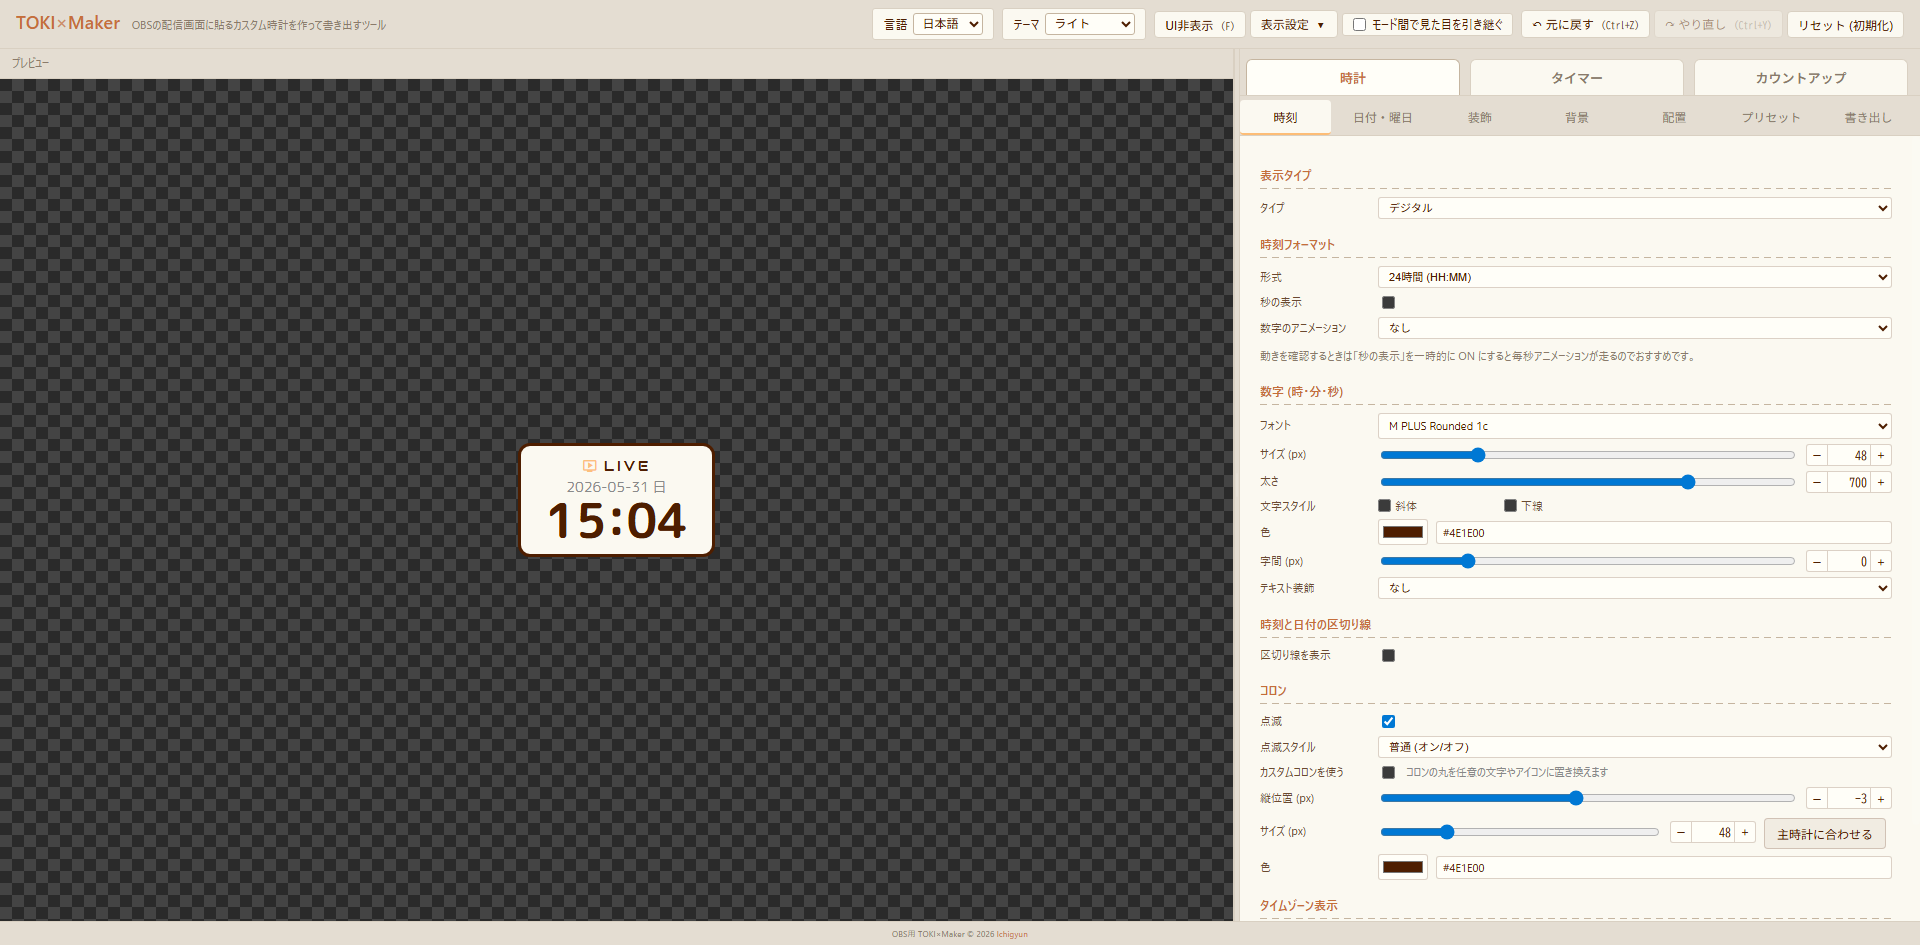Click the UI非表示 button

pos(1199,25)
